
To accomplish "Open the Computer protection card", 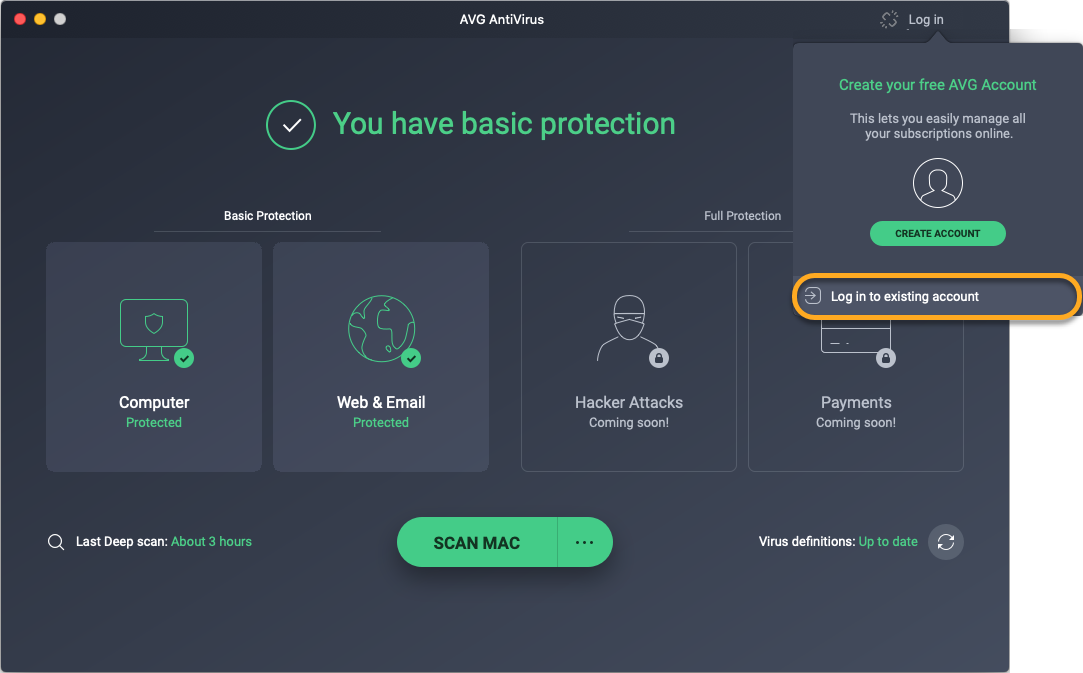I will 154,357.
